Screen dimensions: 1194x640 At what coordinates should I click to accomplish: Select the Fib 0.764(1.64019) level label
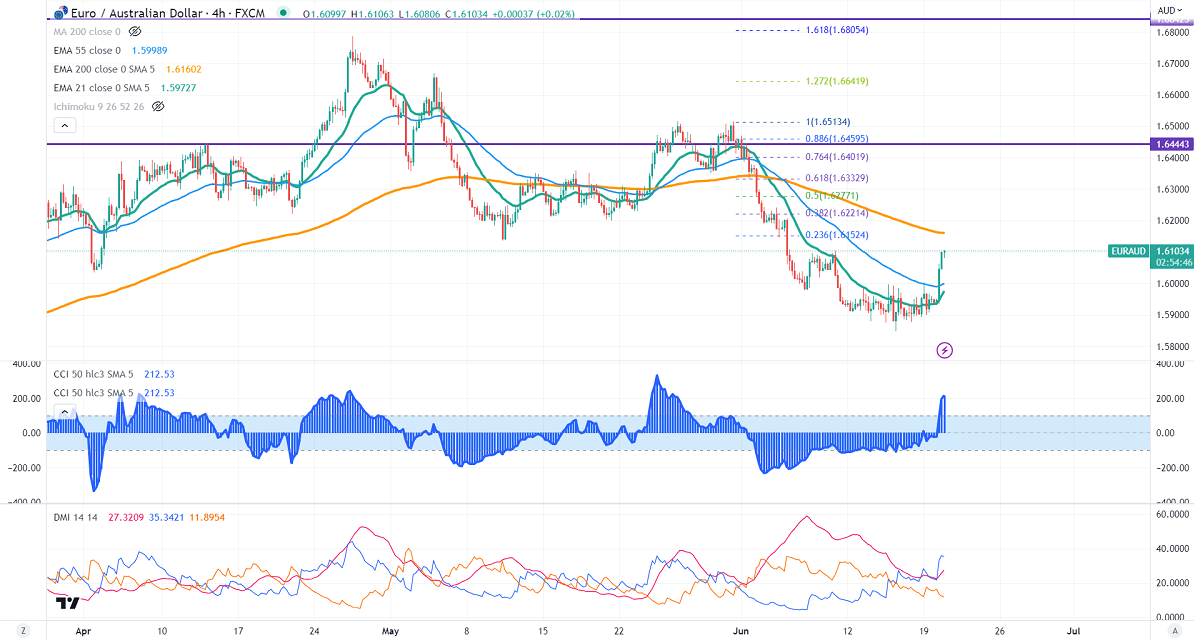837,157
